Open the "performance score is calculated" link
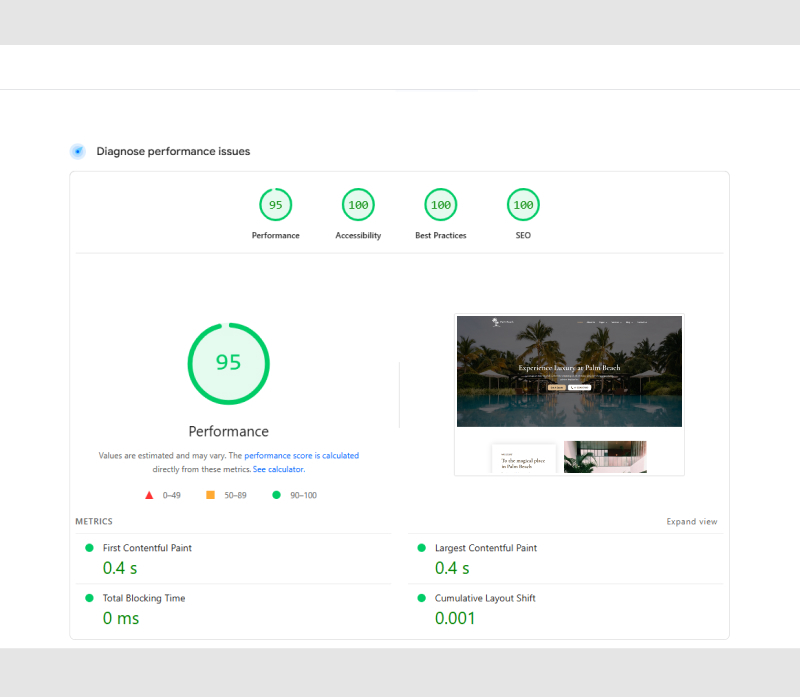This screenshot has height=697, width=800. click(301, 456)
